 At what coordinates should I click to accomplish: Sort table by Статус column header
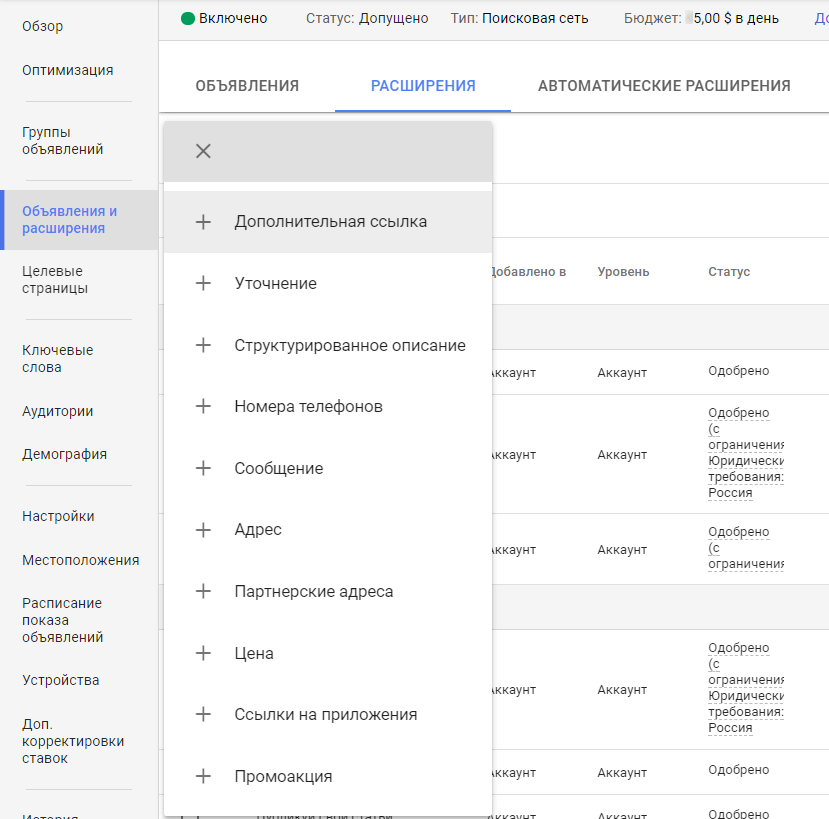(x=729, y=272)
